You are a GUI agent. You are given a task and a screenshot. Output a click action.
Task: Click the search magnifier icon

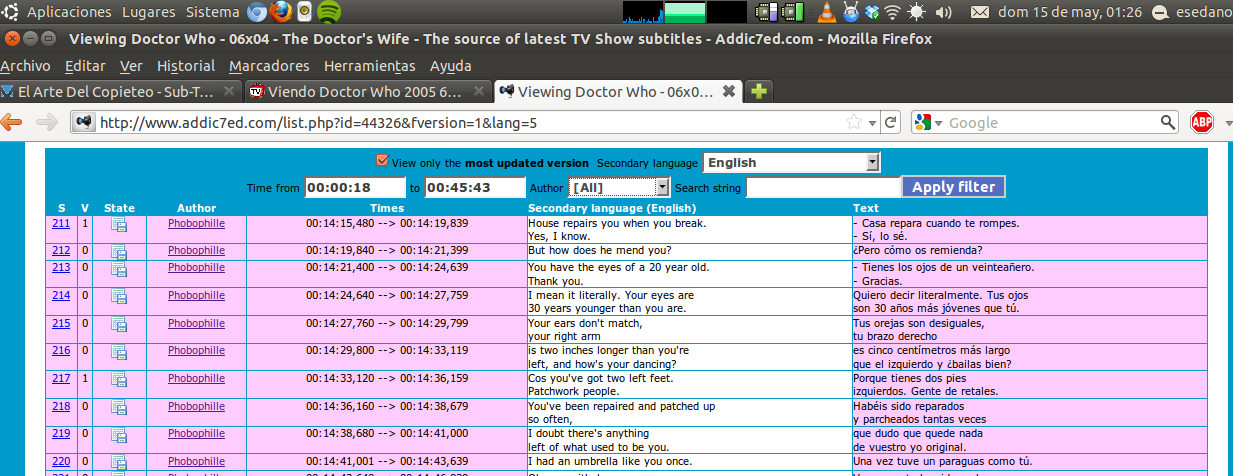1168,122
